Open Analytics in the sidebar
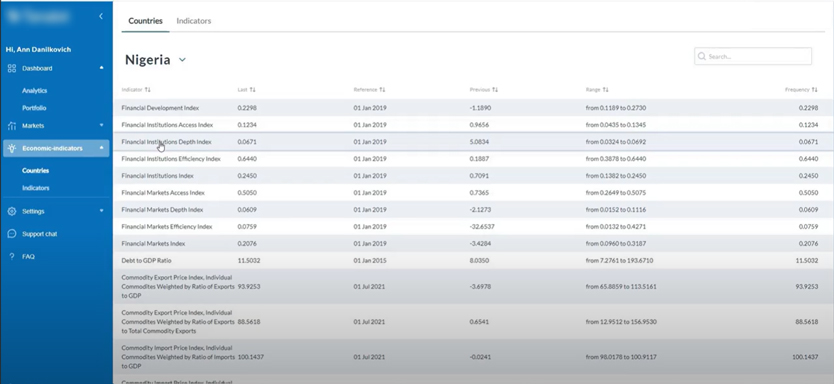This screenshot has height=384, width=834. pos(35,91)
